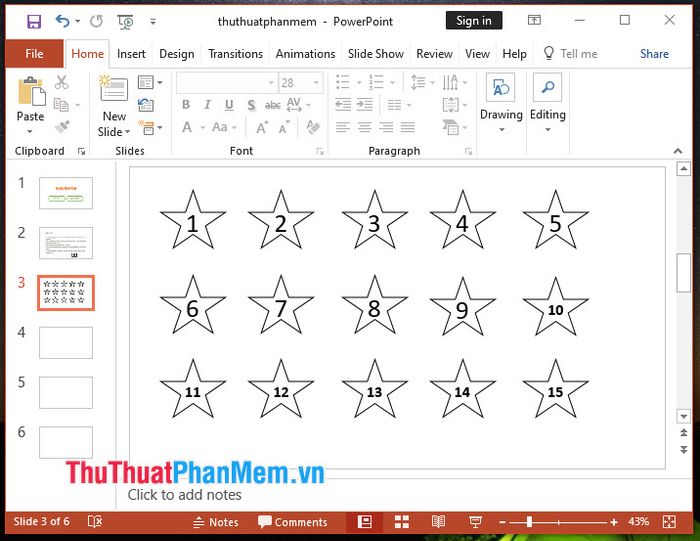Select the Format Painter brush
700x541 pixels.
(x=62, y=127)
